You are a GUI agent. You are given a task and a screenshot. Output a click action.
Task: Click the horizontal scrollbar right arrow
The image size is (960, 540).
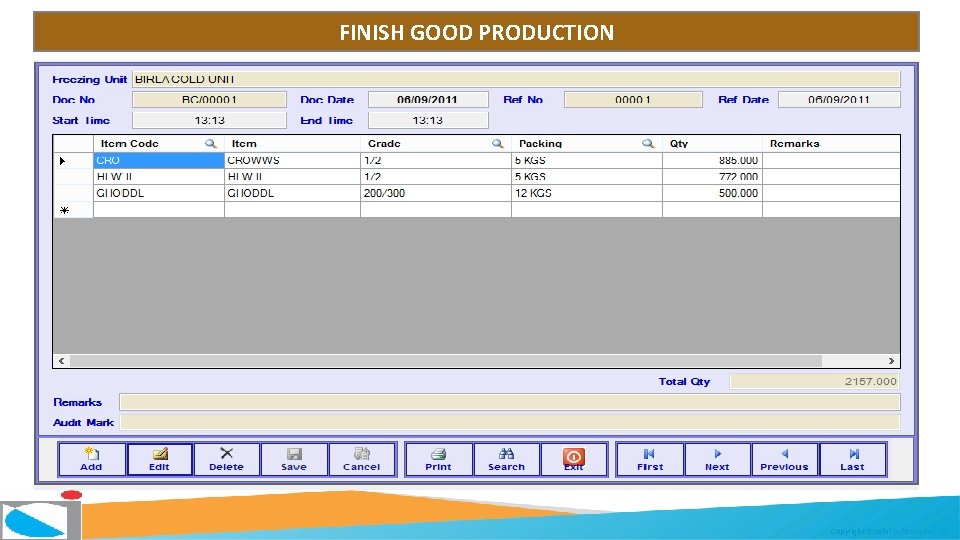click(891, 361)
